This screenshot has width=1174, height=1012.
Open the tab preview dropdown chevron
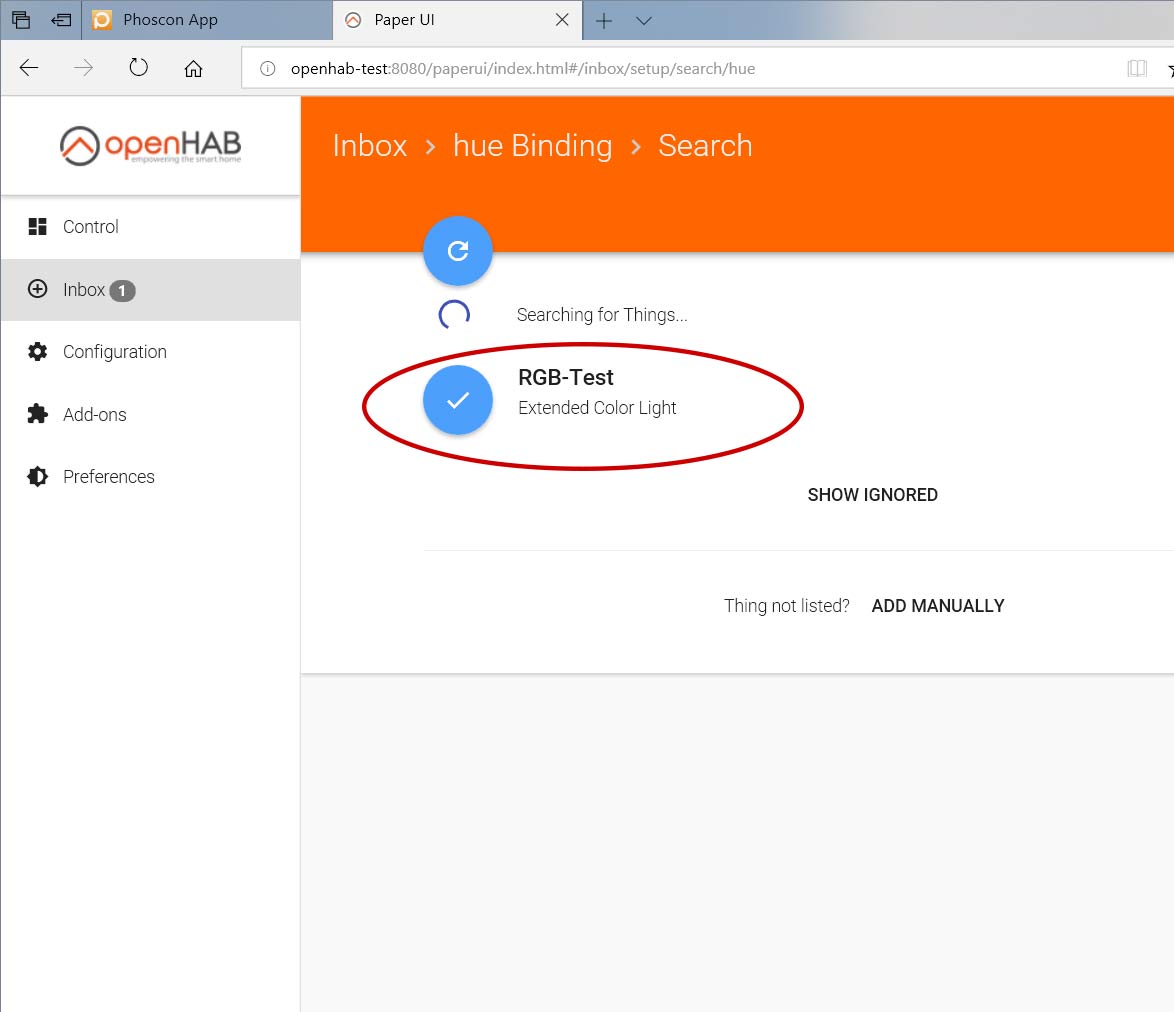tap(644, 21)
